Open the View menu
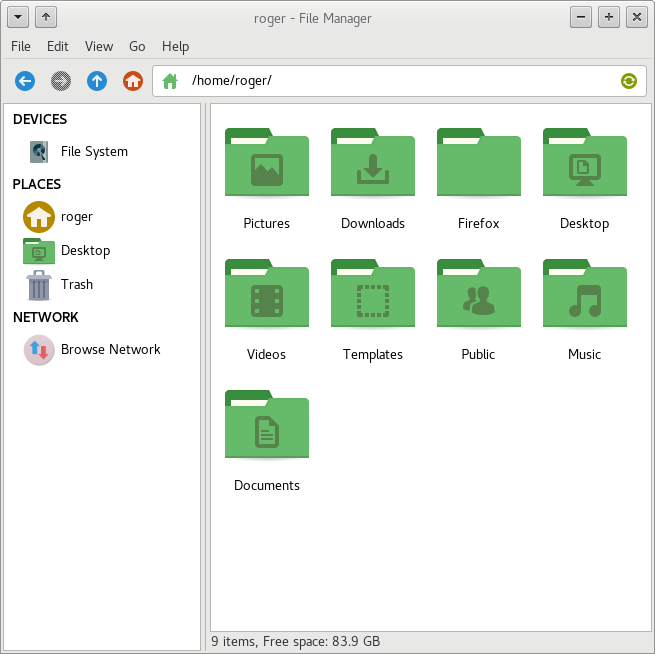This screenshot has width=655, height=654. [x=99, y=46]
